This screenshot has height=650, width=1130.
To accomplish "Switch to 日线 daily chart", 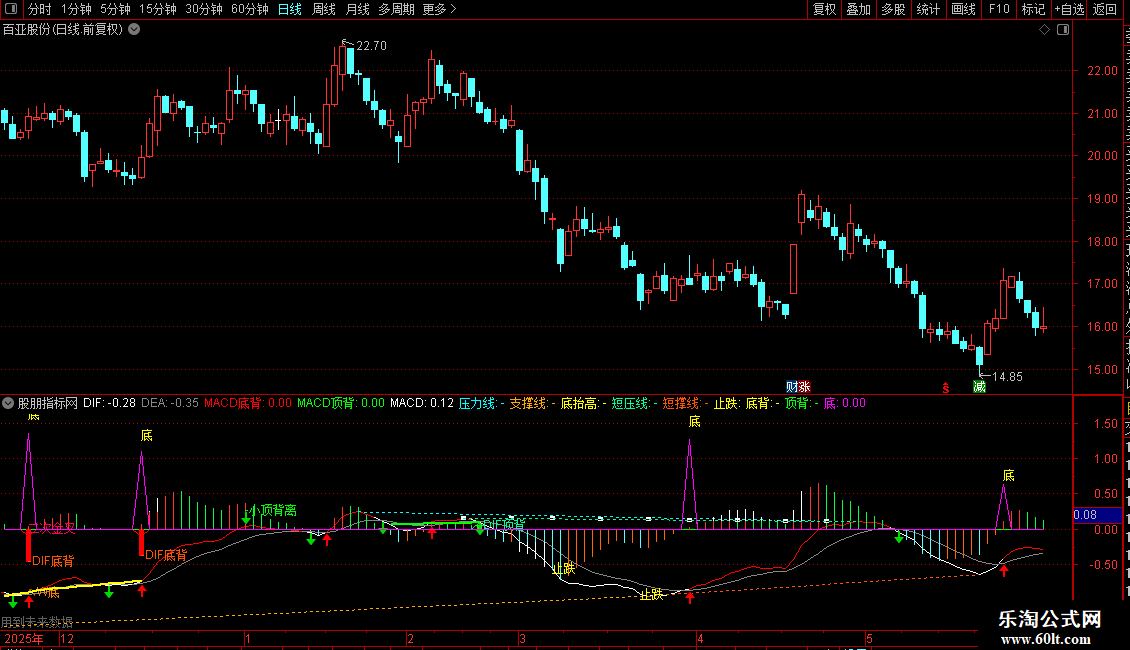I will pyautogui.click(x=290, y=9).
